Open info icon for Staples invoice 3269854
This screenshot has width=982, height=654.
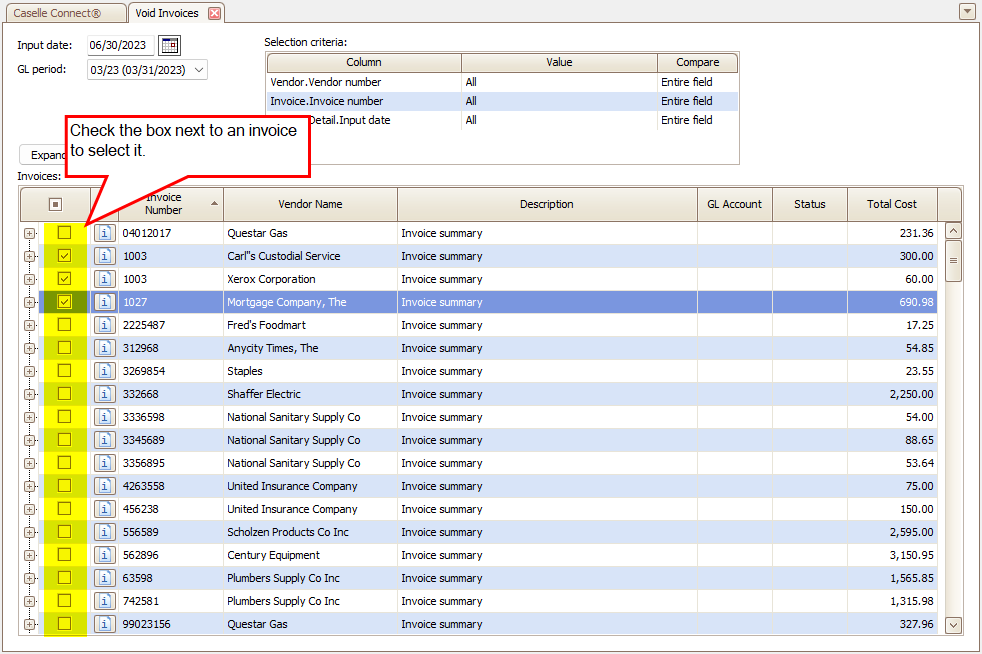(104, 371)
